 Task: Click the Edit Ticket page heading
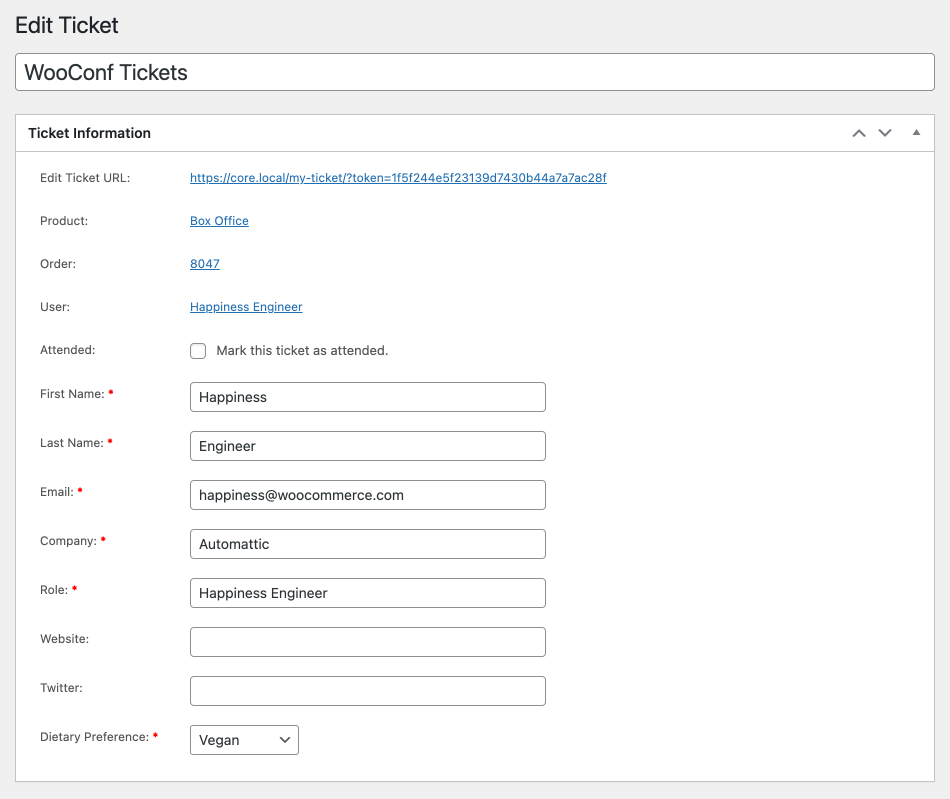coord(67,25)
